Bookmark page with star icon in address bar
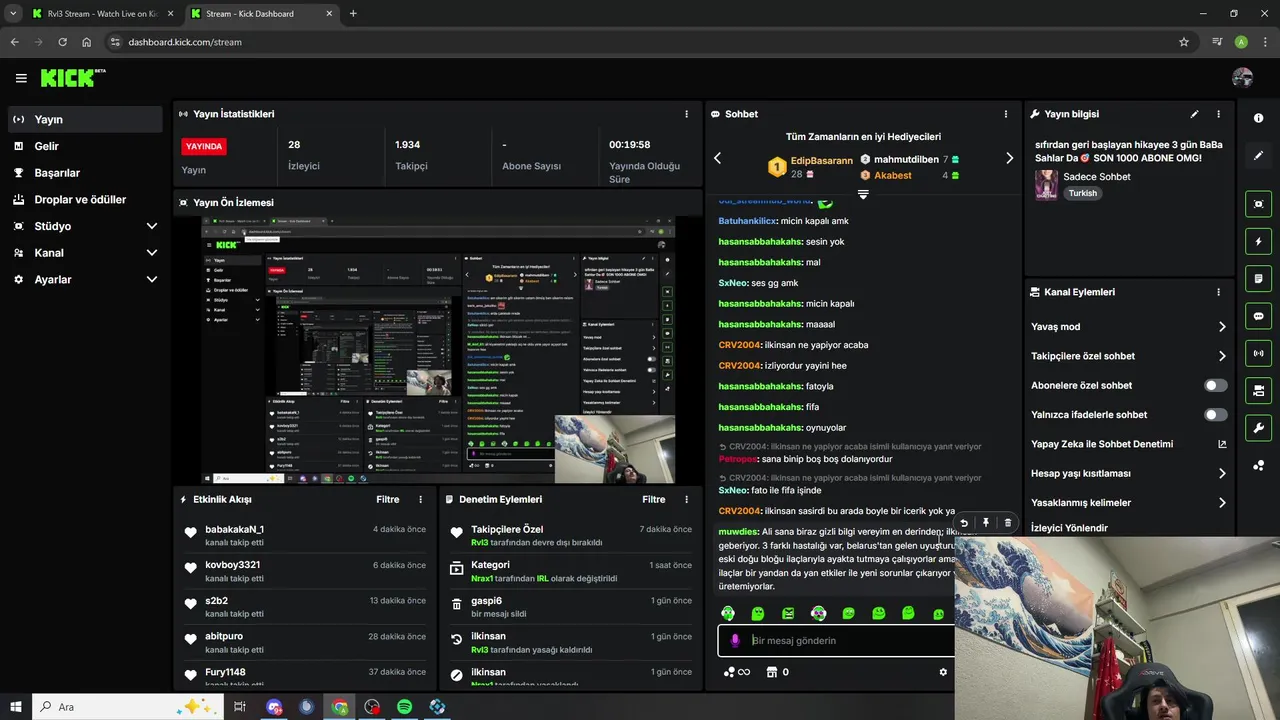 pos(1184,42)
